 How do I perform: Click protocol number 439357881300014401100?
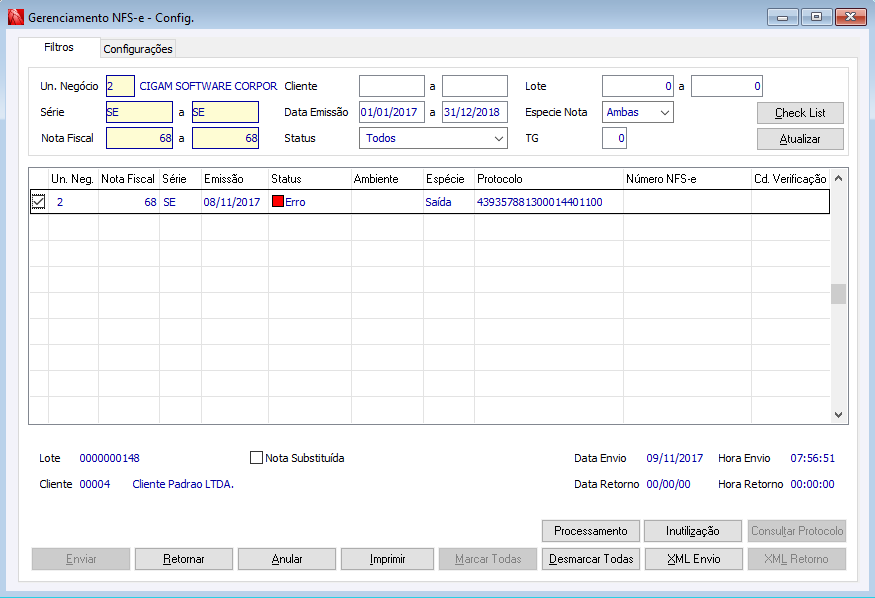click(540, 202)
